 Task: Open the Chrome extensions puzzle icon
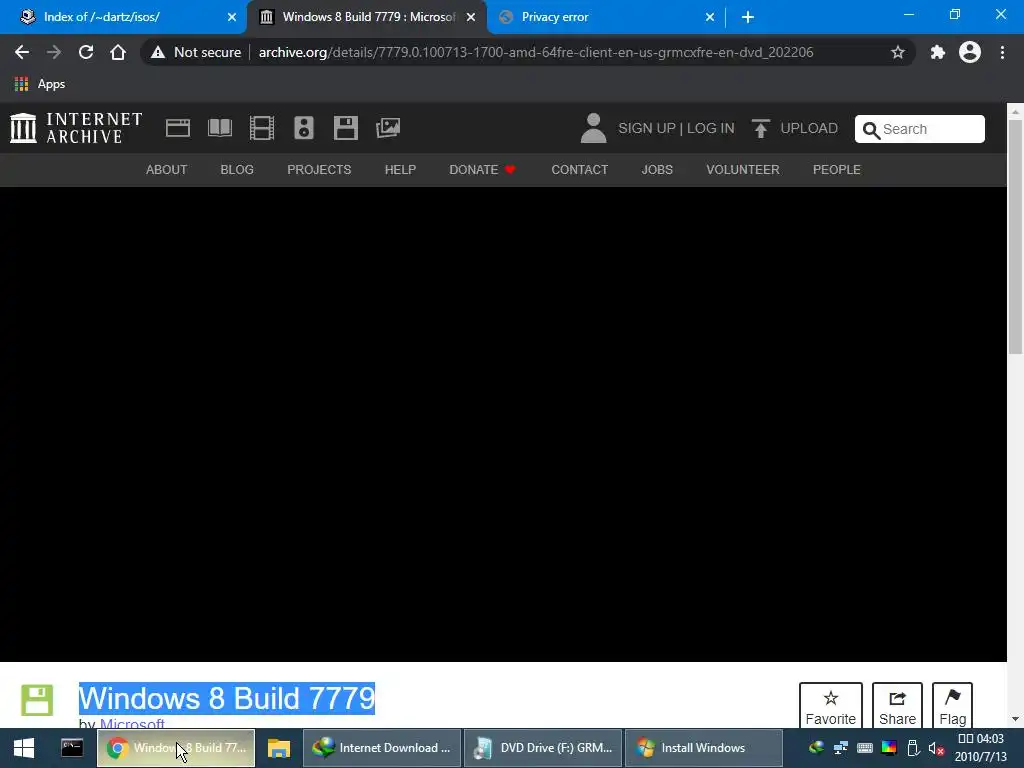pos(938,52)
